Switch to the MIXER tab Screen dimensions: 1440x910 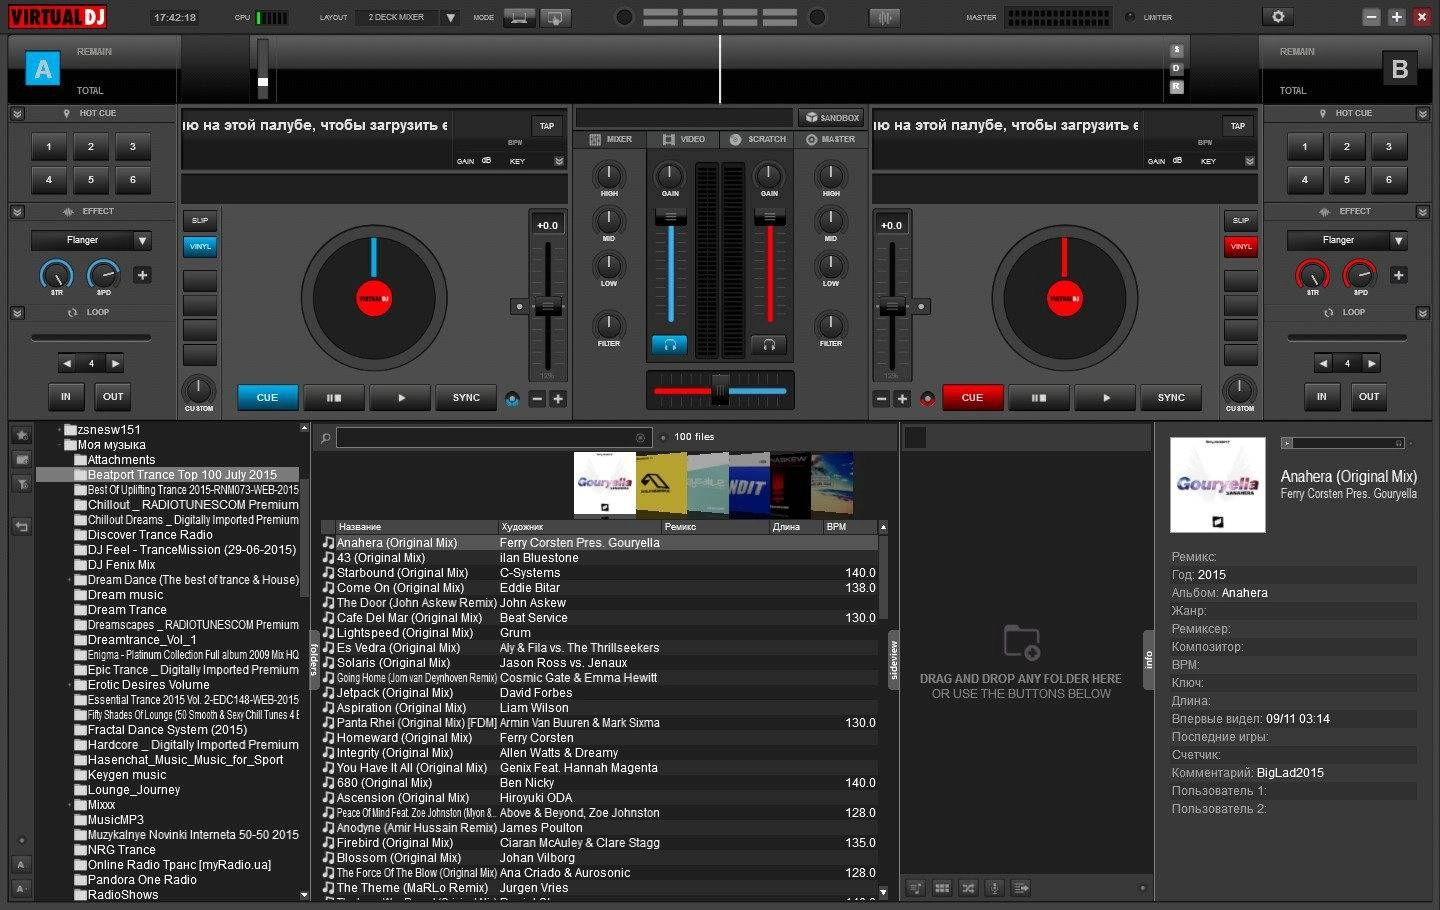[611, 139]
